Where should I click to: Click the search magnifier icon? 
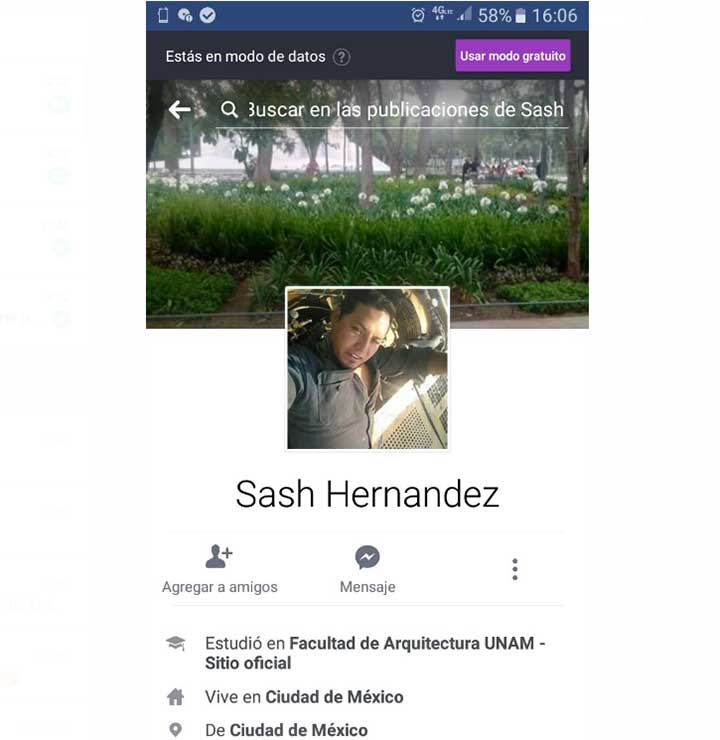[x=229, y=109]
